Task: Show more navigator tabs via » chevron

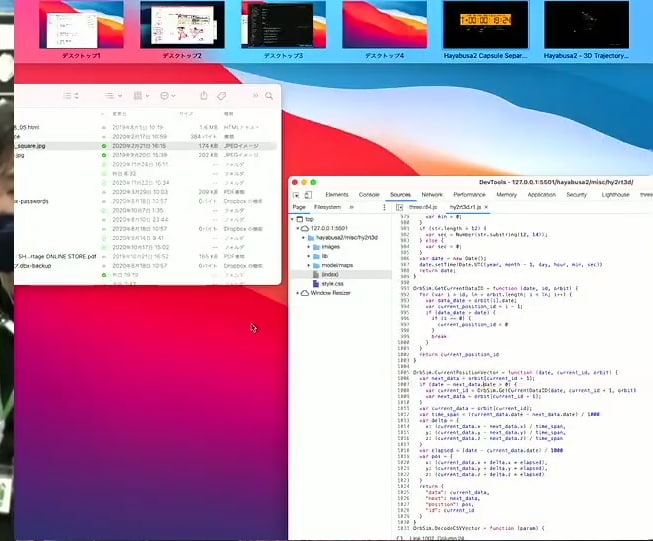Action: 351,207
